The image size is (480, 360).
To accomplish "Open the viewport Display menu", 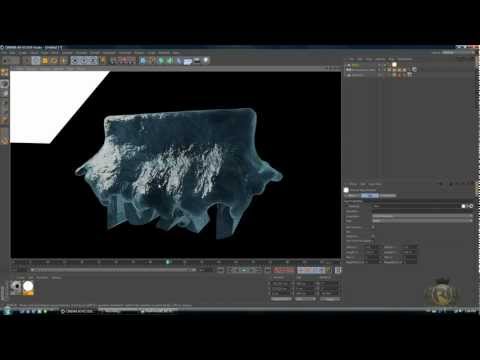I will pos(46,68).
